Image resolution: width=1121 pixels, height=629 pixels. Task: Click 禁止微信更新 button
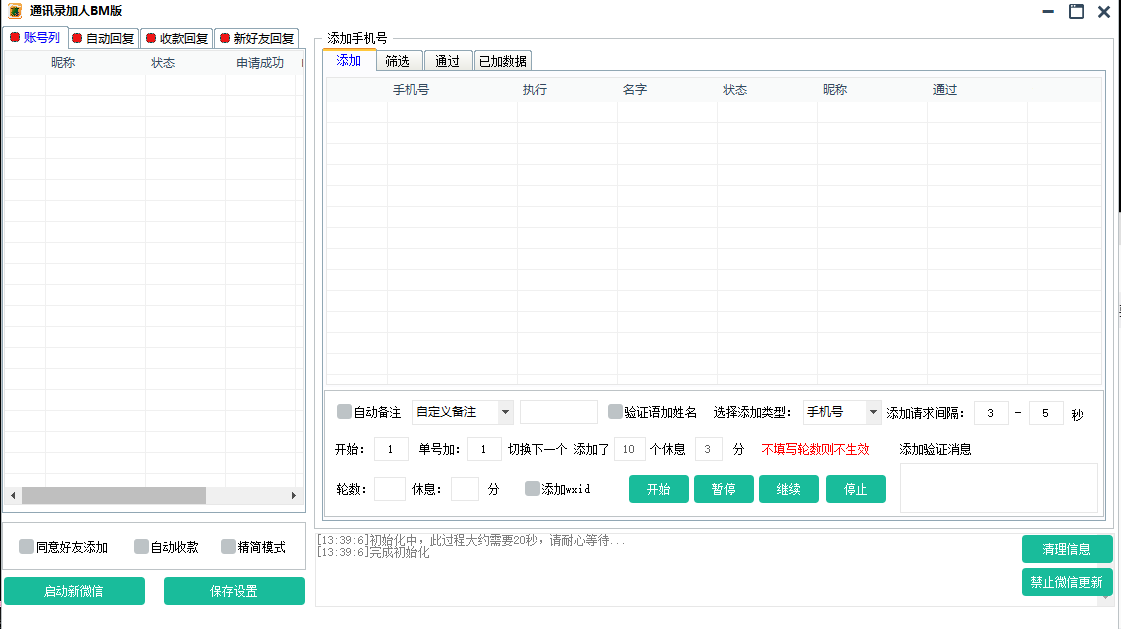point(1067,582)
